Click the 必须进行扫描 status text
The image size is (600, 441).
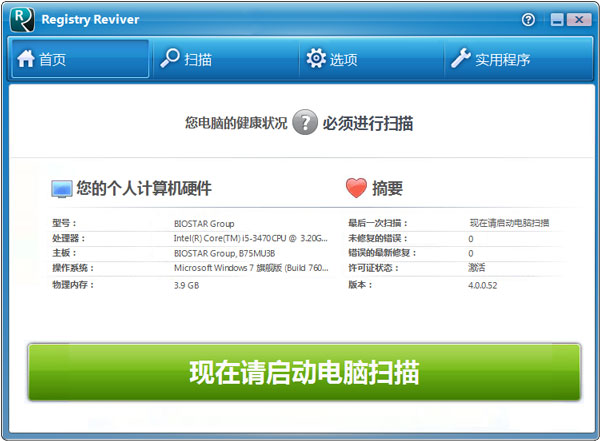click(368, 124)
